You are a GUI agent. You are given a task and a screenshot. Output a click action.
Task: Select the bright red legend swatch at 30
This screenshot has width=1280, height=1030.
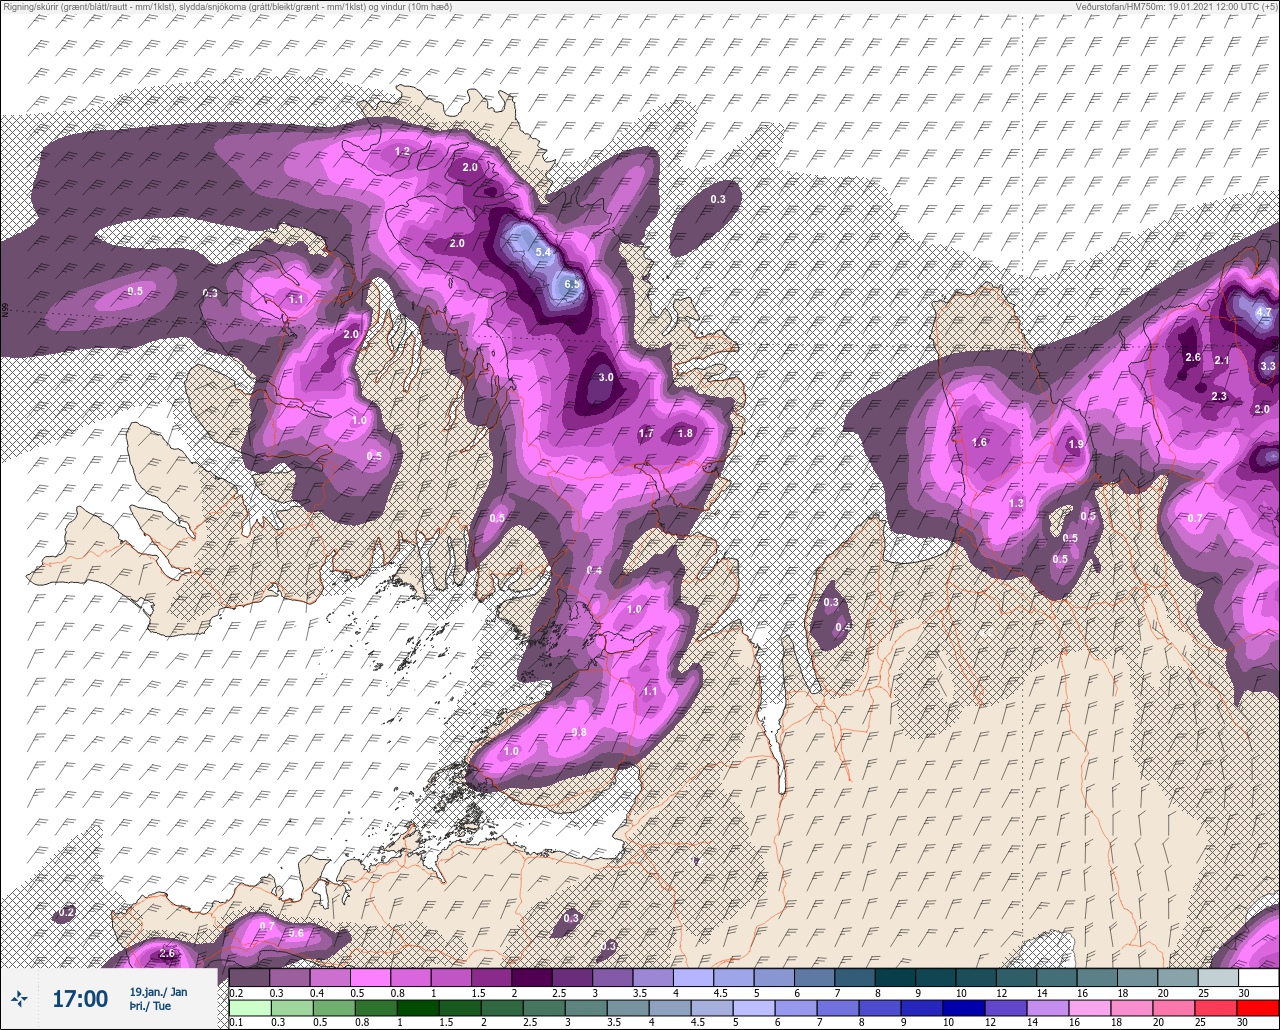tap(1258, 1007)
